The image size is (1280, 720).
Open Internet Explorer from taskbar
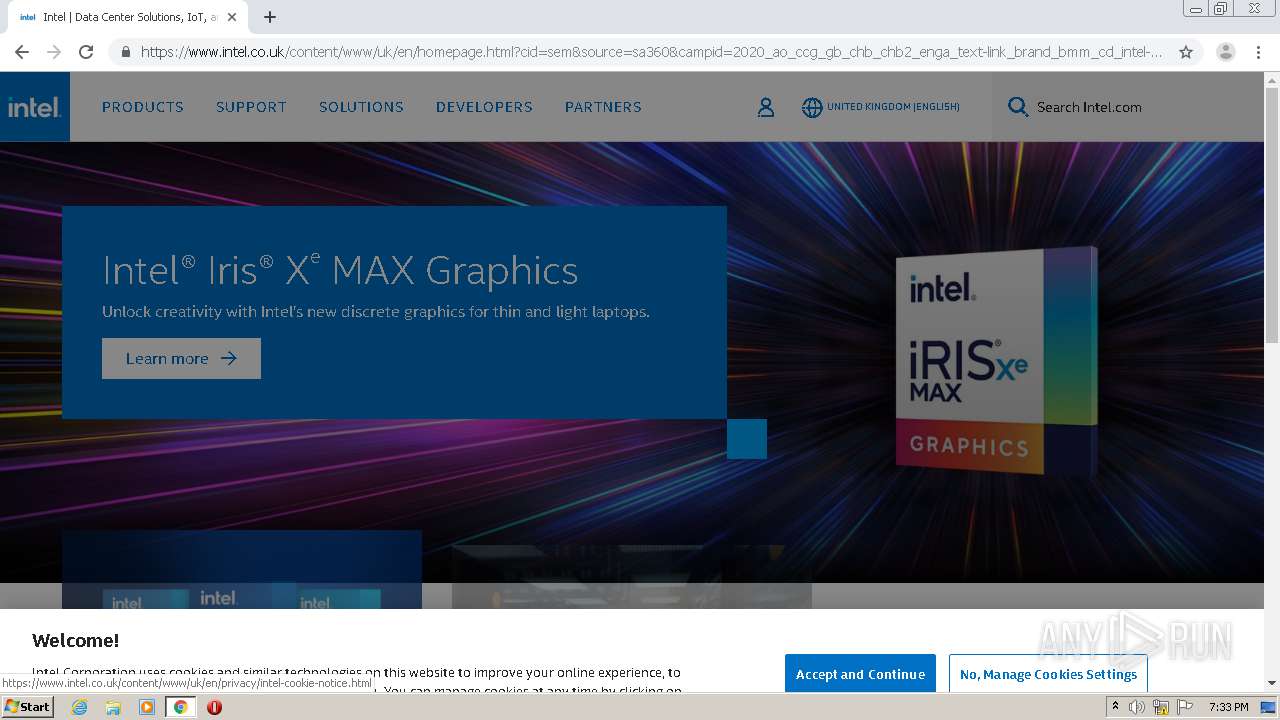click(79, 707)
